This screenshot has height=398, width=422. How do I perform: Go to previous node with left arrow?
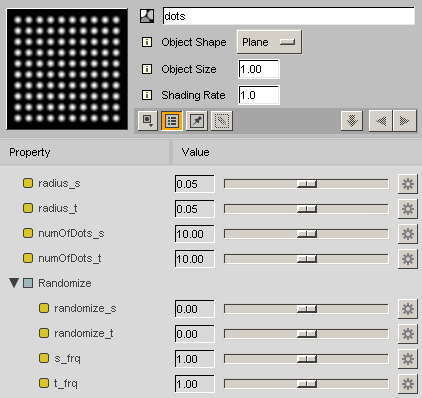(x=381, y=121)
